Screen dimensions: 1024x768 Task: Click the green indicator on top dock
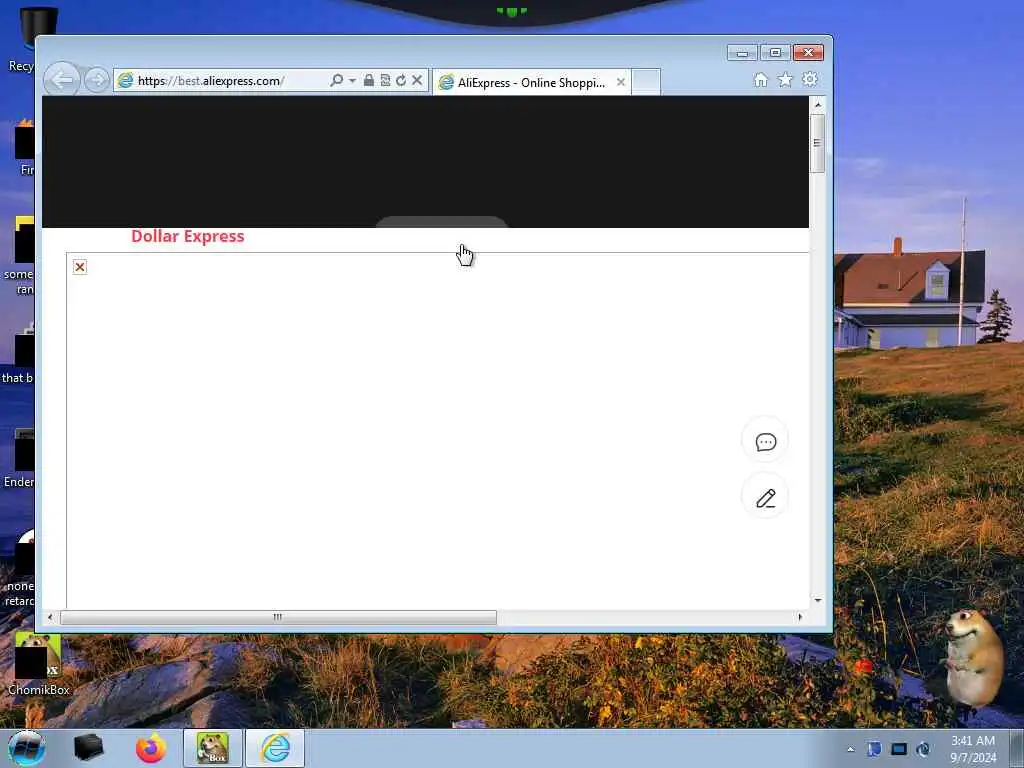pos(511,11)
